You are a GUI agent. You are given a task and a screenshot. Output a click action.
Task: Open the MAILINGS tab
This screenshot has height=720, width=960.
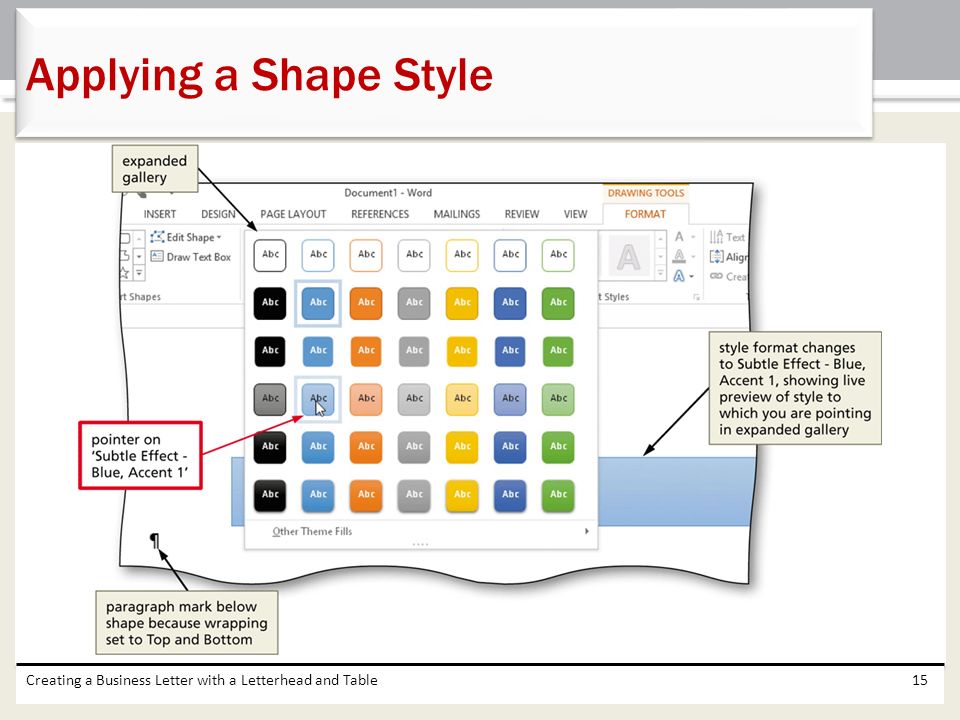(x=457, y=214)
